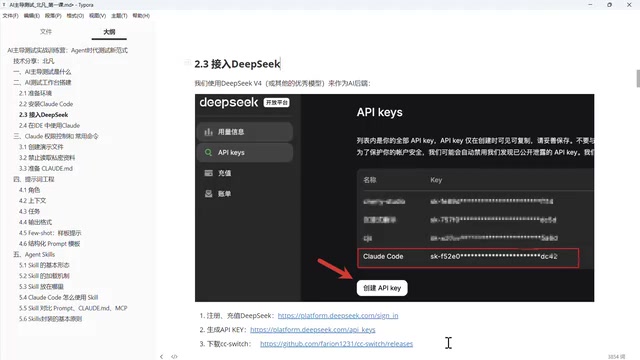Toggle source code mode icon

click(x=174, y=356)
